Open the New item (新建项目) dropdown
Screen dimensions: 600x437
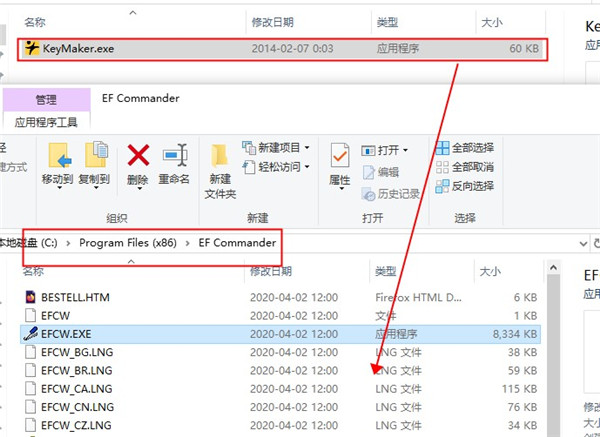[x=276, y=147]
